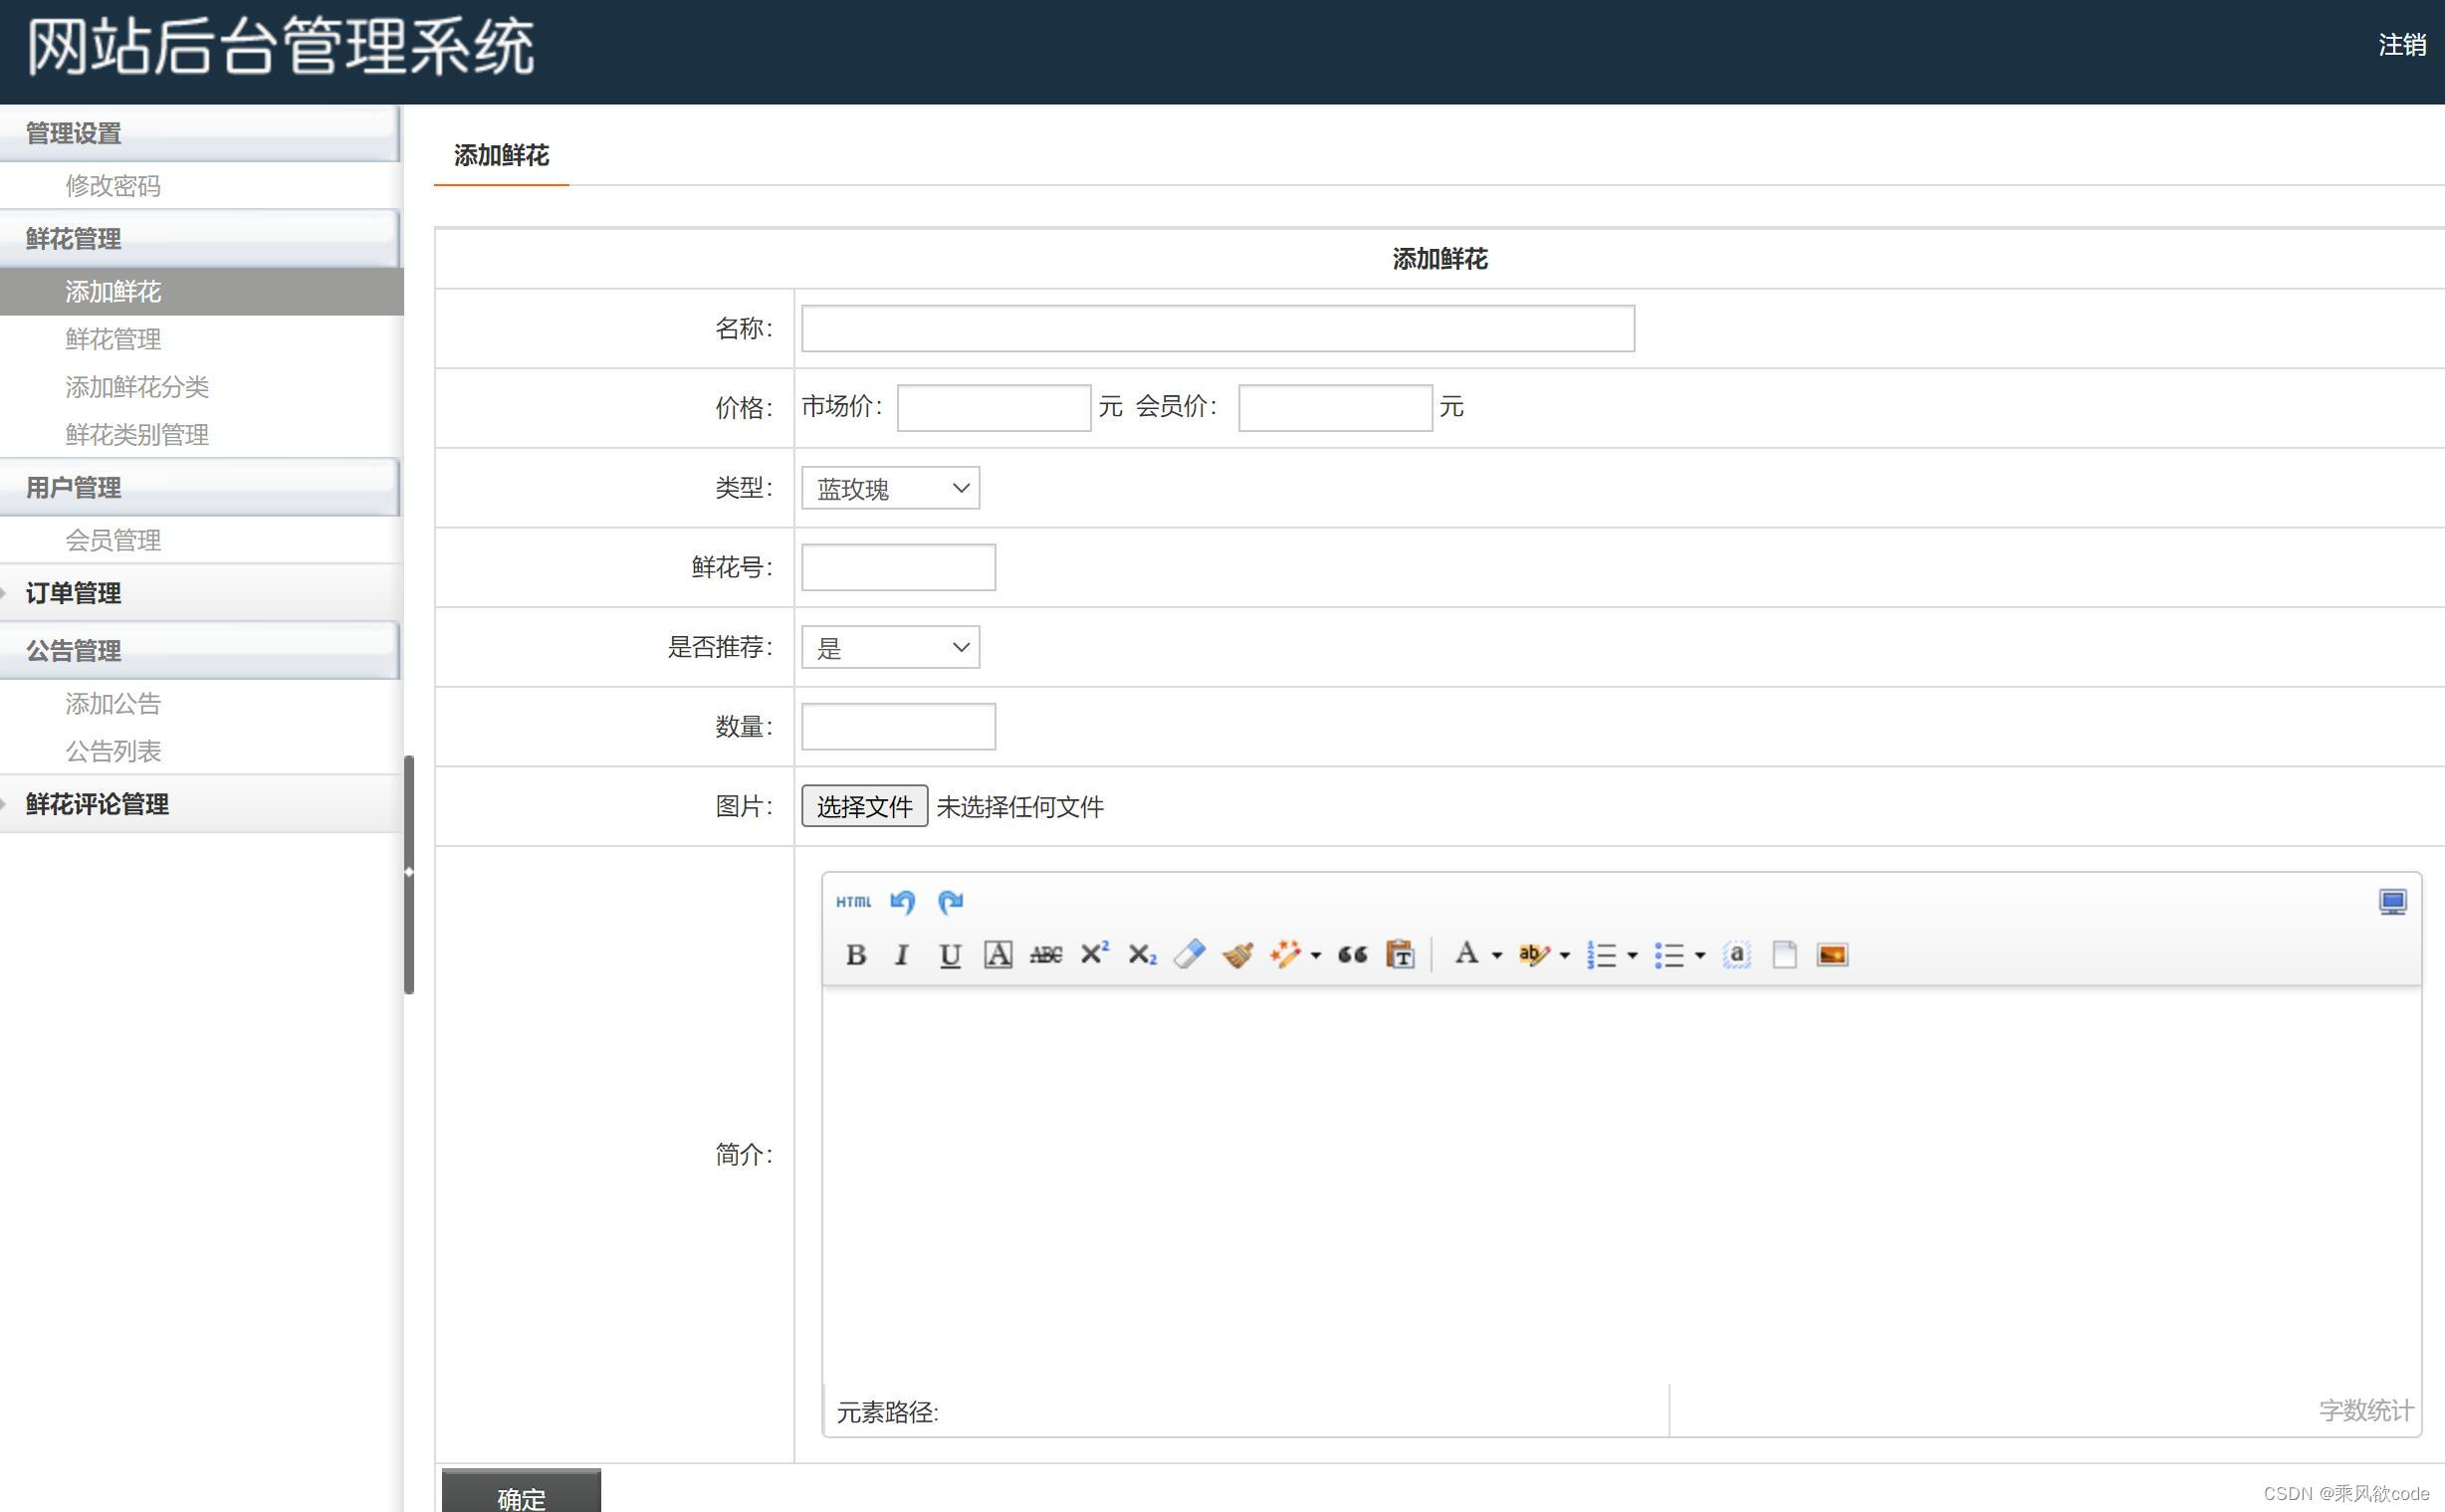Undo last edit in the editor
The height and width of the screenshot is (1512, 2445).
(x=901, y=901)
